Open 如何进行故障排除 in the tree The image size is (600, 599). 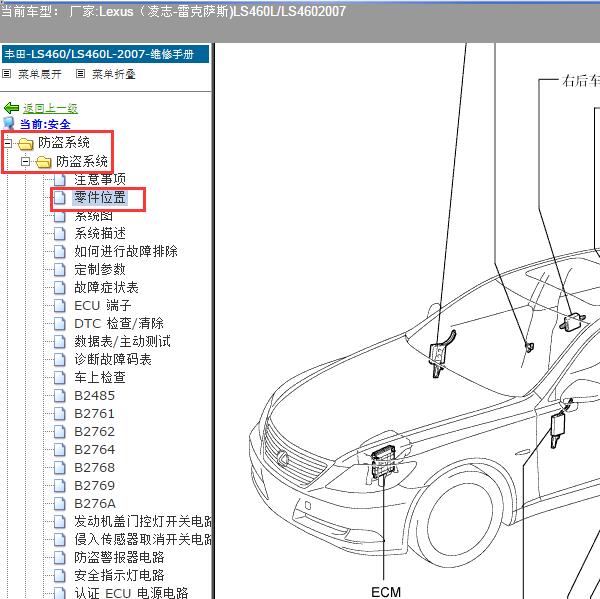pyautogui.click(x=126, y=251)
